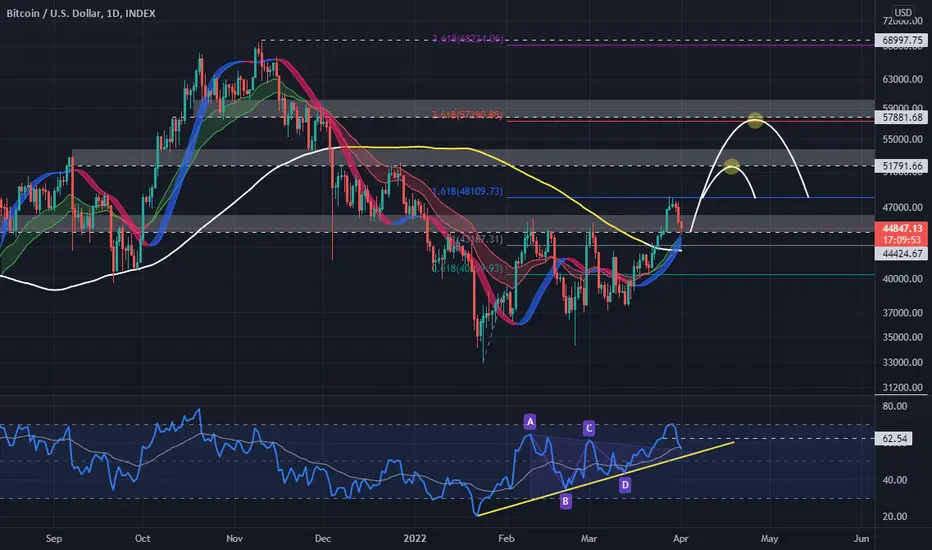Click the purple C marker on RSI
The width and height of the screenshot is (932, 550).
[x=588, y=428]
